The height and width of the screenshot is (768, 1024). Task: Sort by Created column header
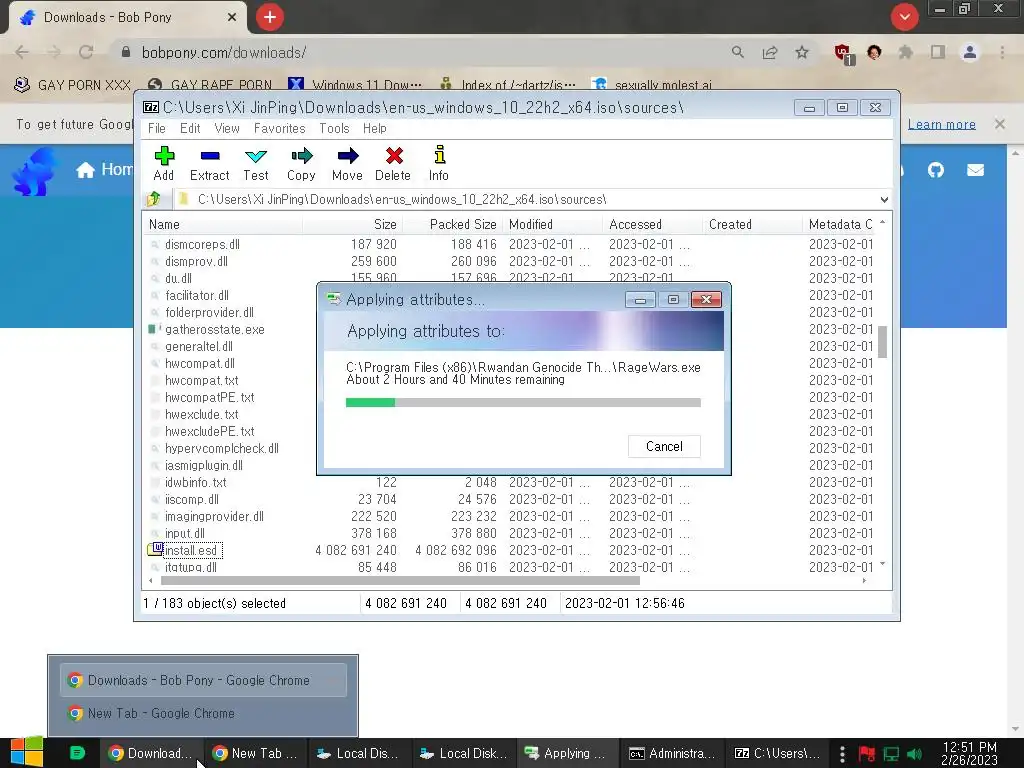pyautogui.click(x=730, y=224)
